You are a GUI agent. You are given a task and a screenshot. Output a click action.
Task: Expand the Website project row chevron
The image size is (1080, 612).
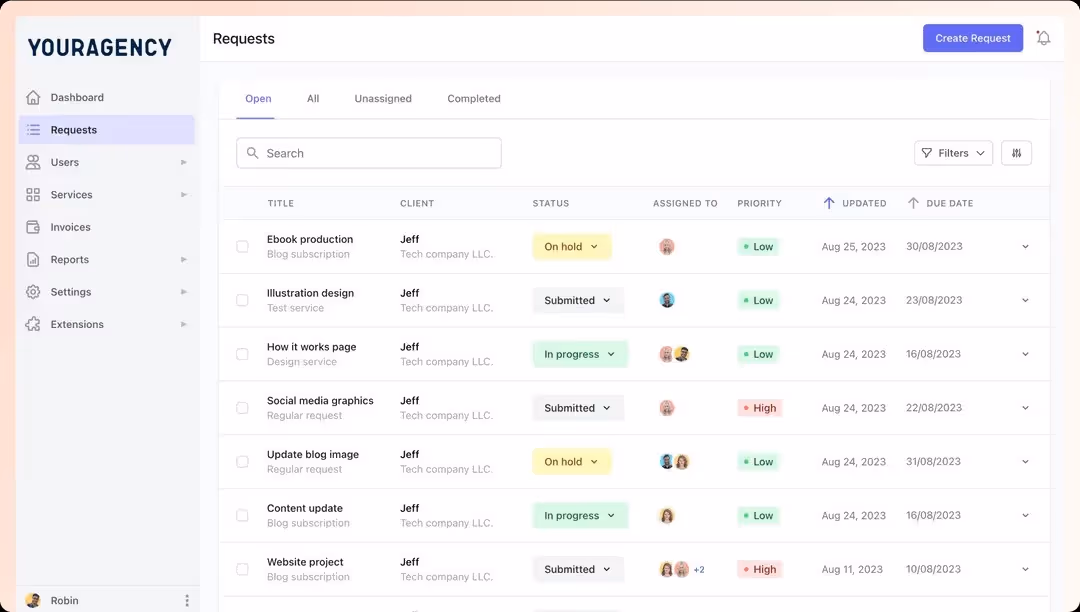[1025, 569]
